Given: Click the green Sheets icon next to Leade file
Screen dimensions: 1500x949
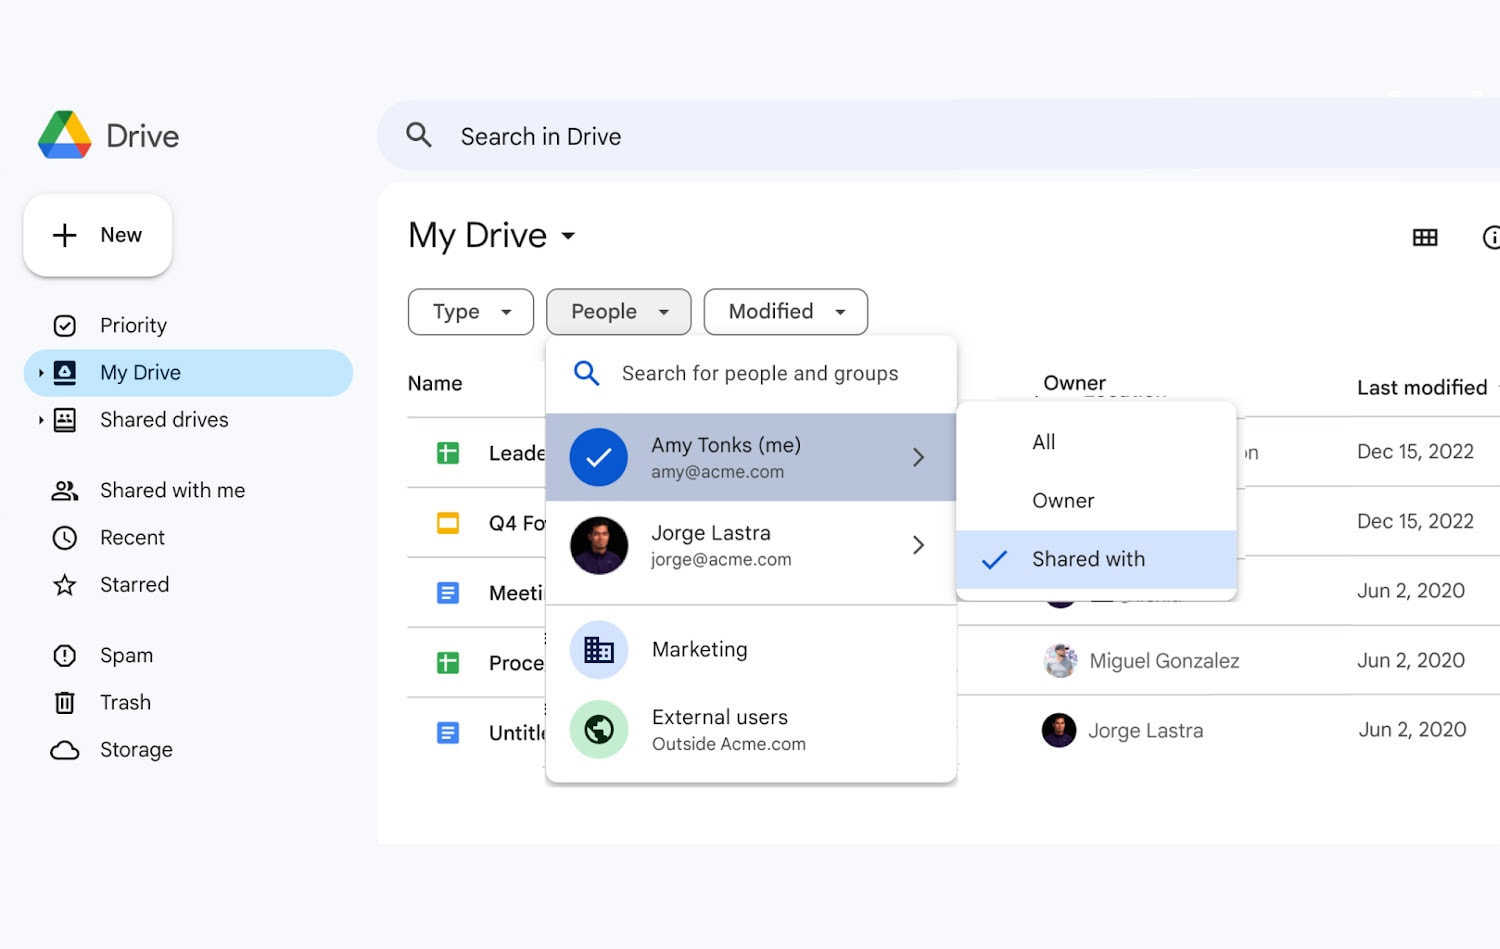Looking at the screenshot, I should pos(447,452).
